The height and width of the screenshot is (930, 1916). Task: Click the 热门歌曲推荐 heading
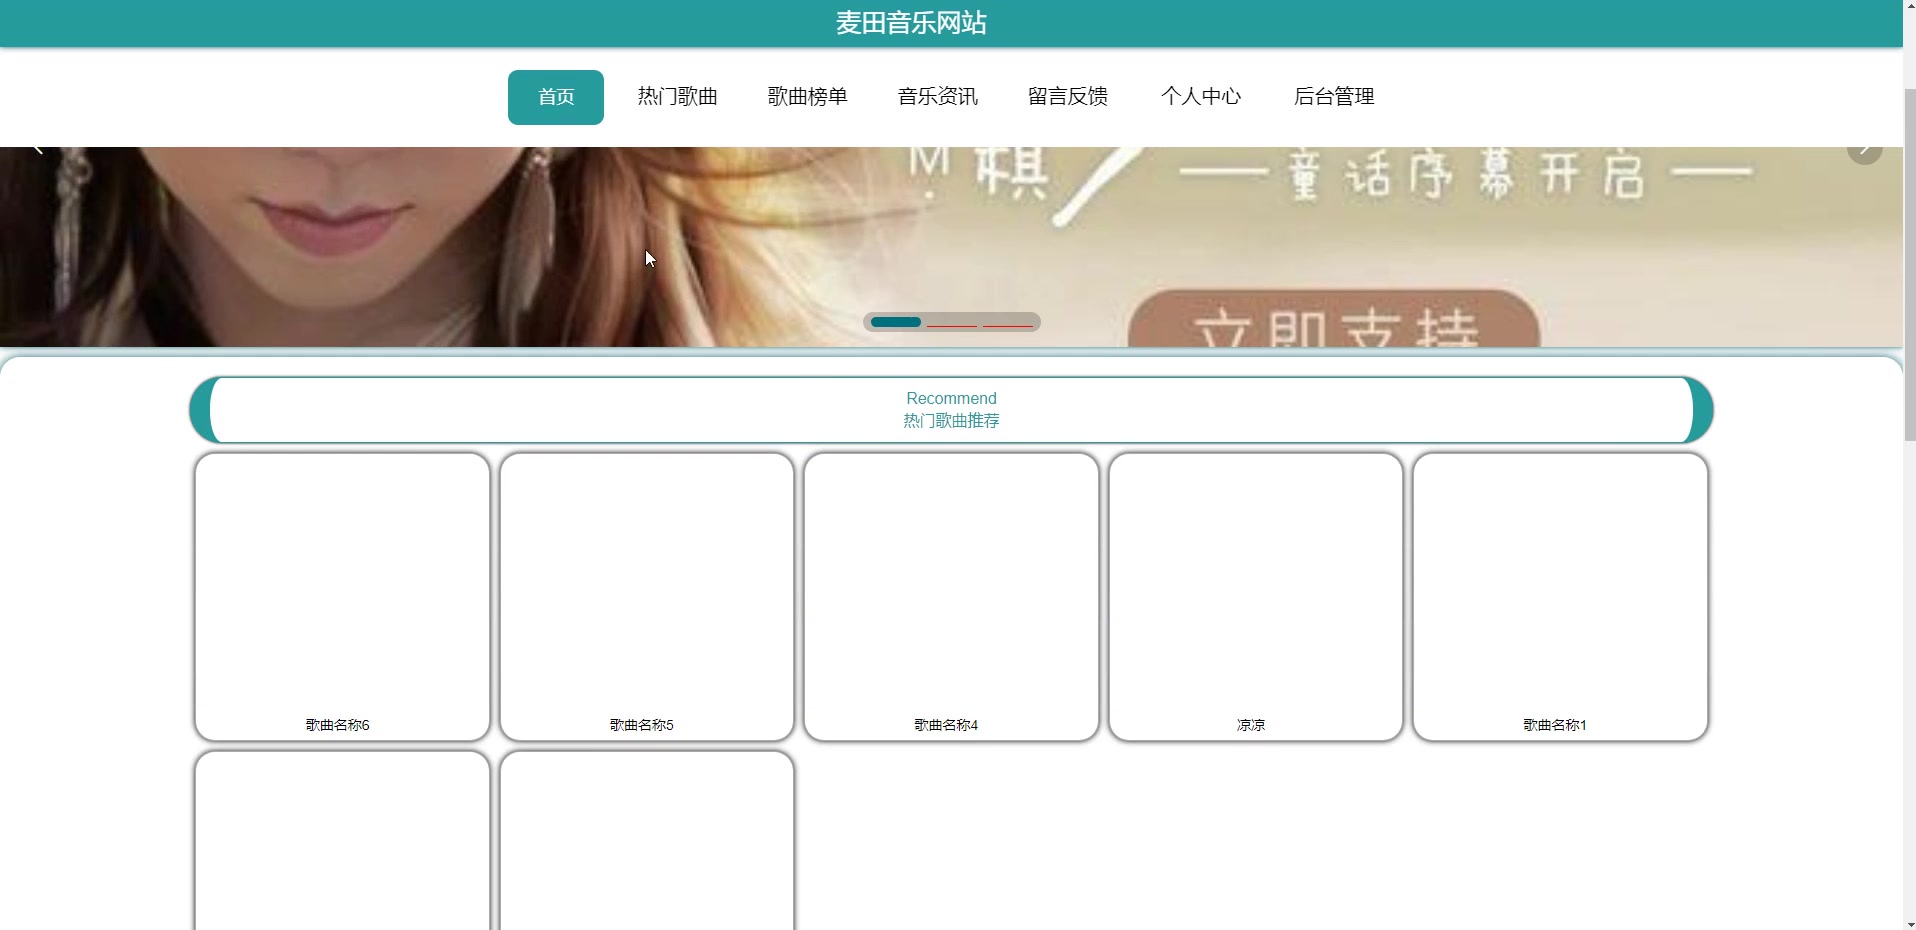951,421
